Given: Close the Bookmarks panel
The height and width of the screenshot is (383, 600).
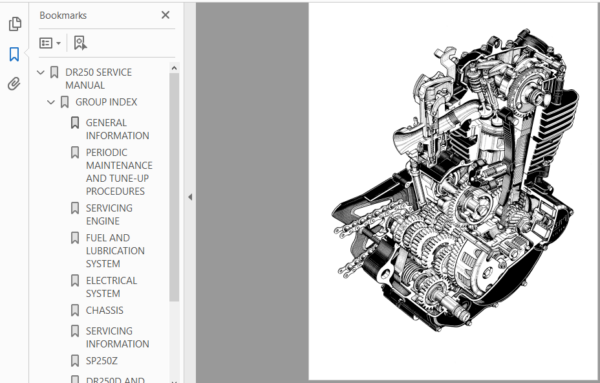Looking at the screenshot, I should pos(165,15).
